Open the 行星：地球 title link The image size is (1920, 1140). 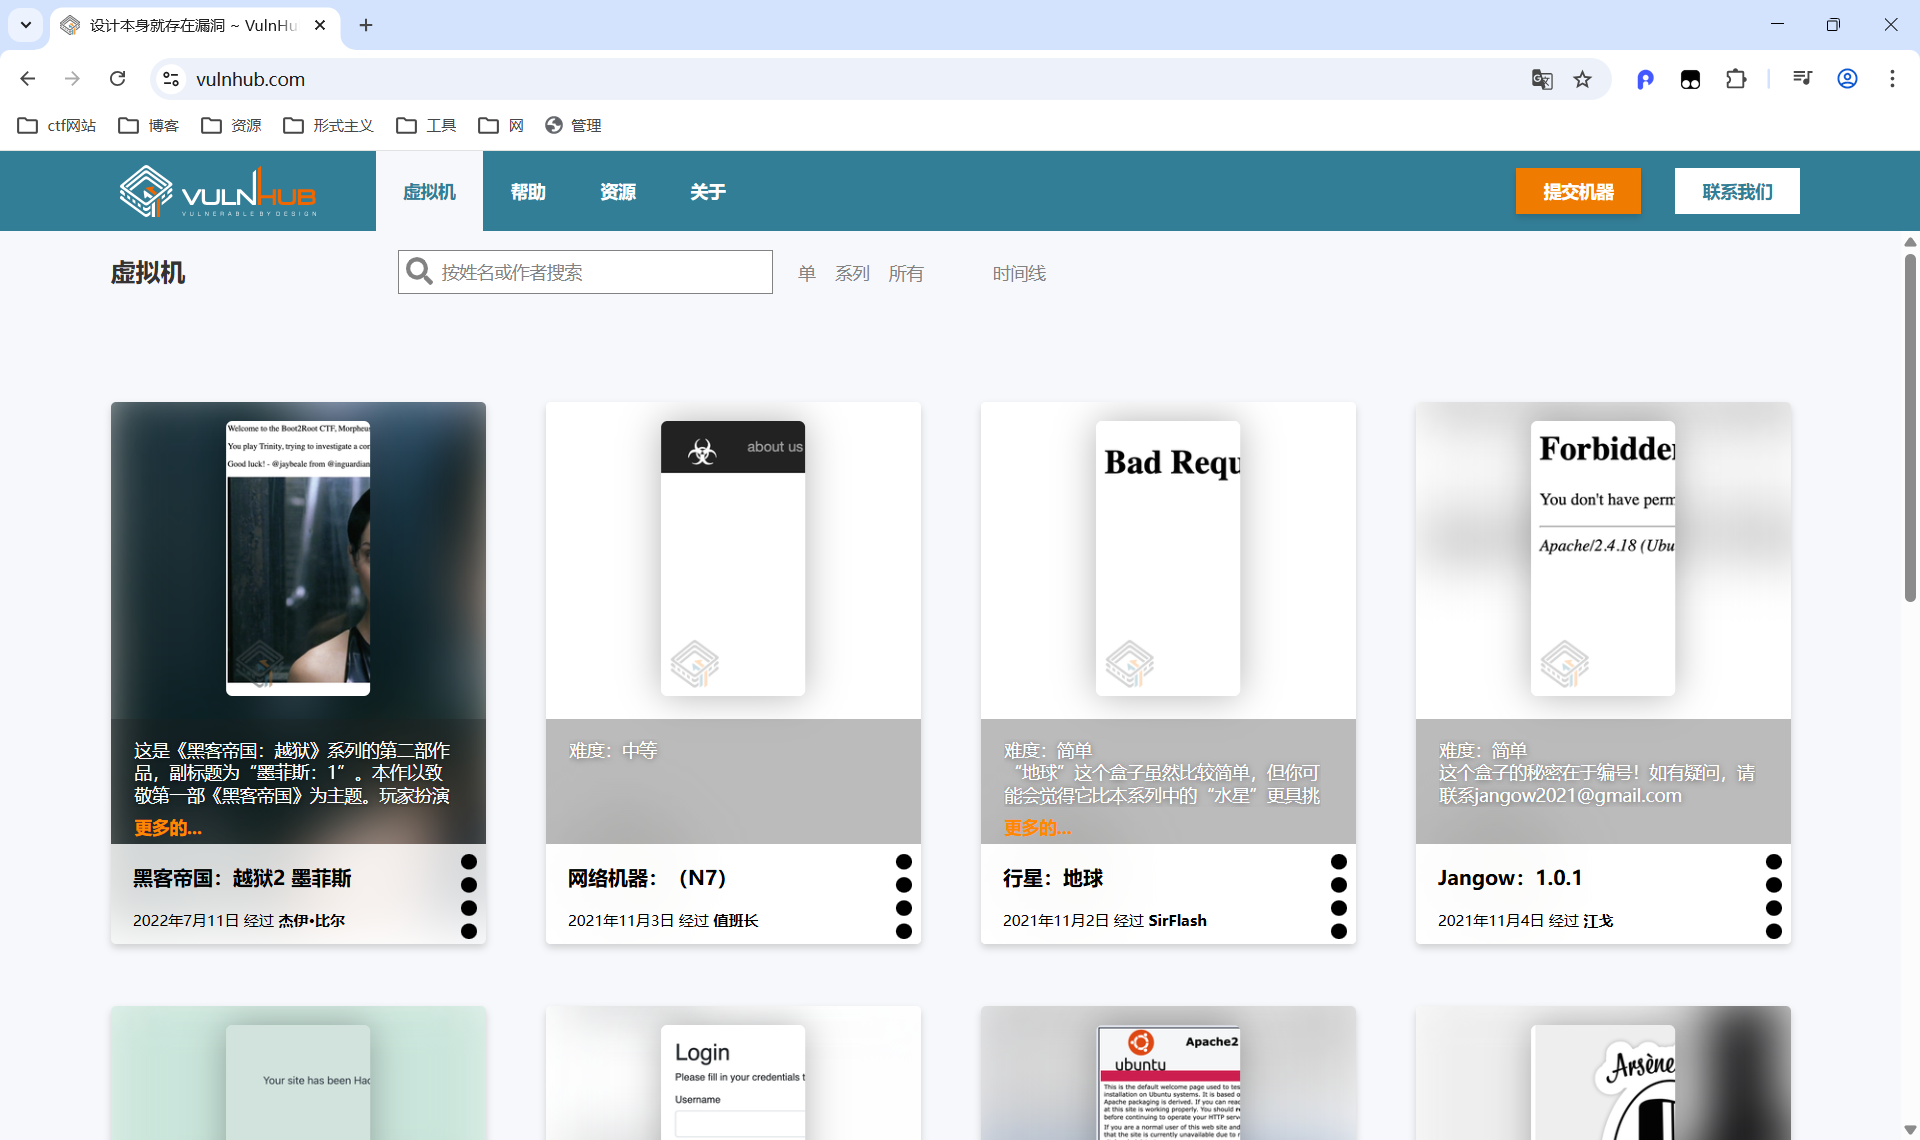1053,878
